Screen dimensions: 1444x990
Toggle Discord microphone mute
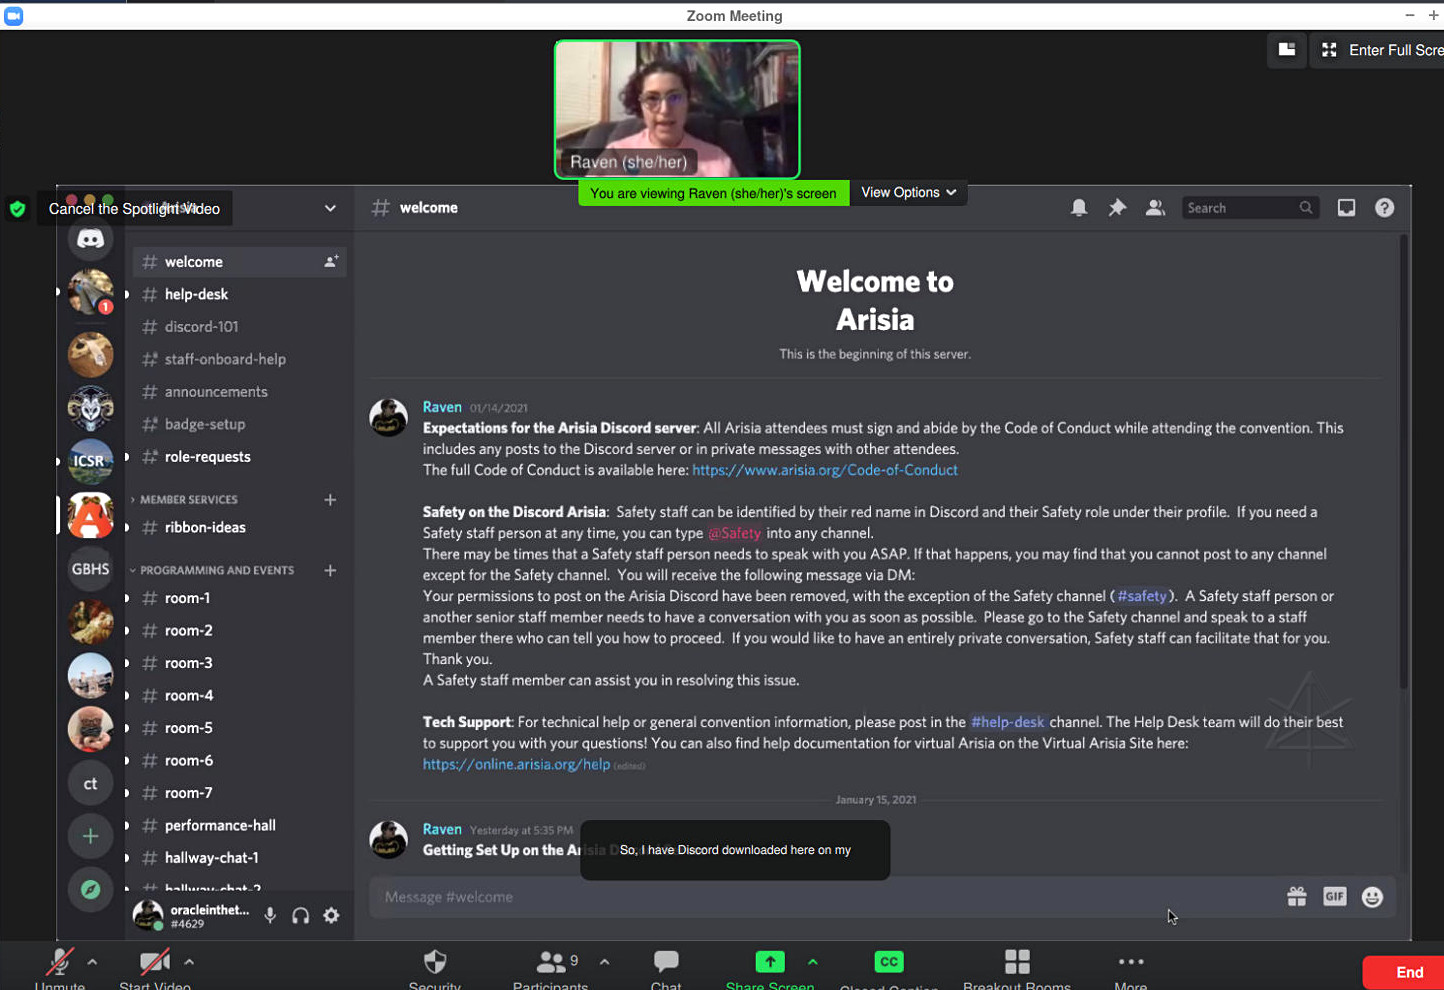click(270, 915)
